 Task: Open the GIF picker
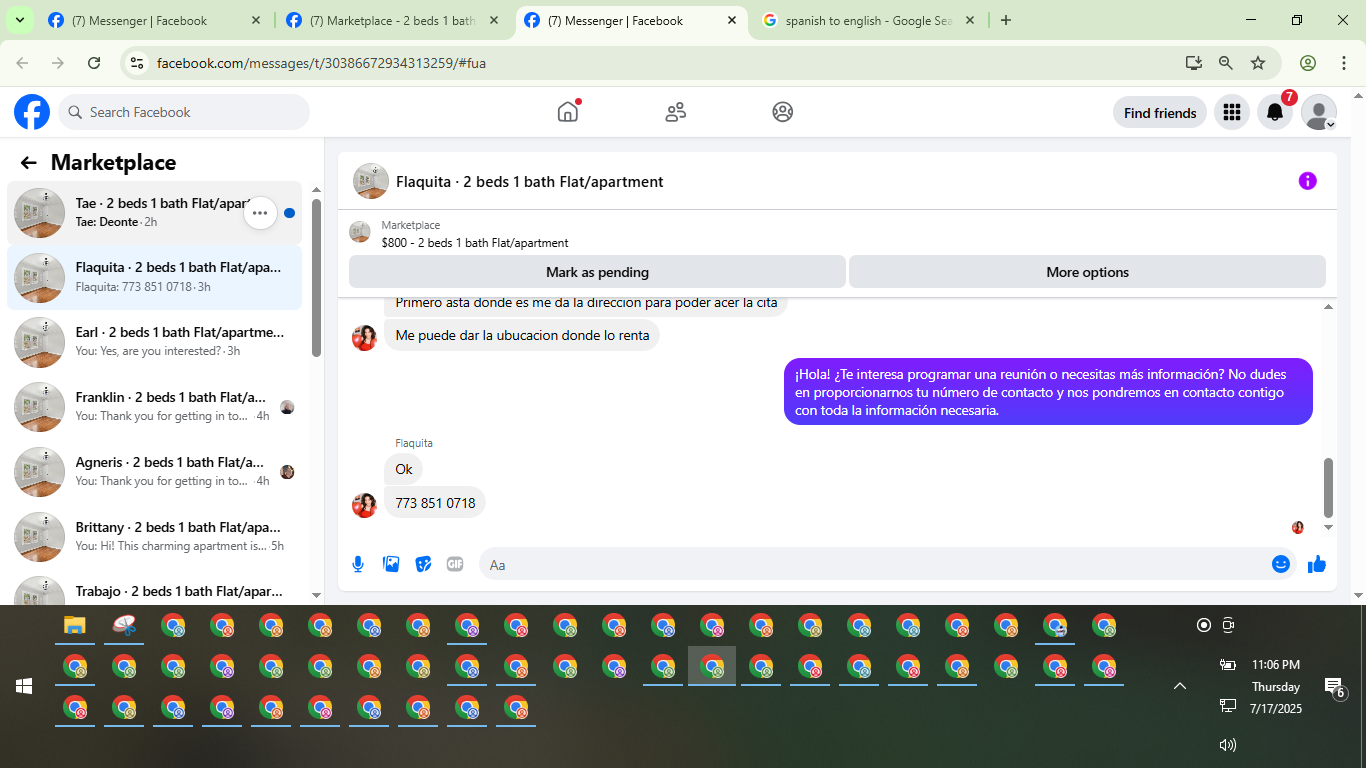click(455, 564)
